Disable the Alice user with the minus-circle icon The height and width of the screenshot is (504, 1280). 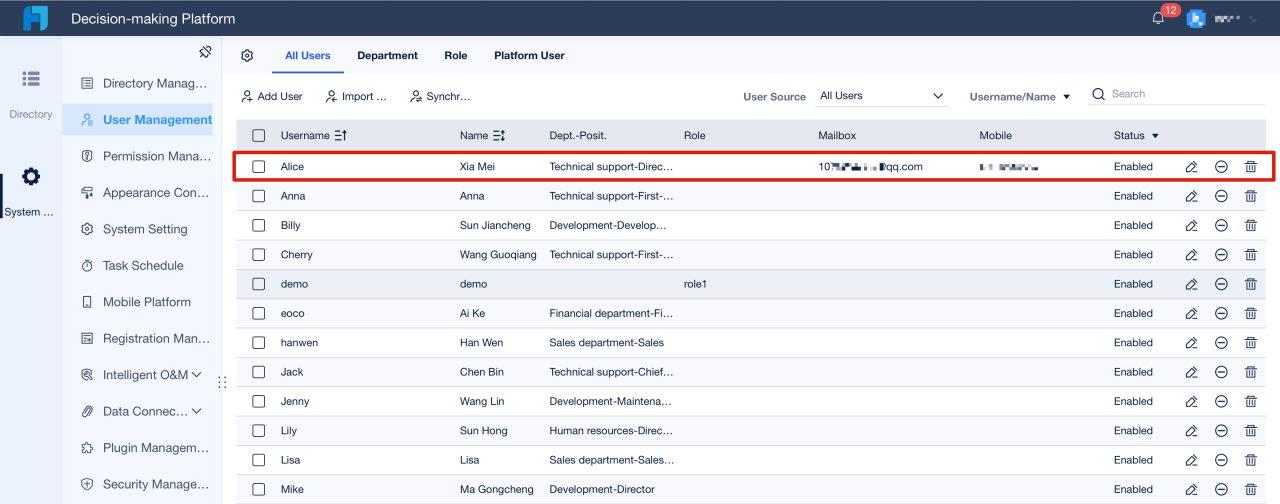pos(1221,167)
